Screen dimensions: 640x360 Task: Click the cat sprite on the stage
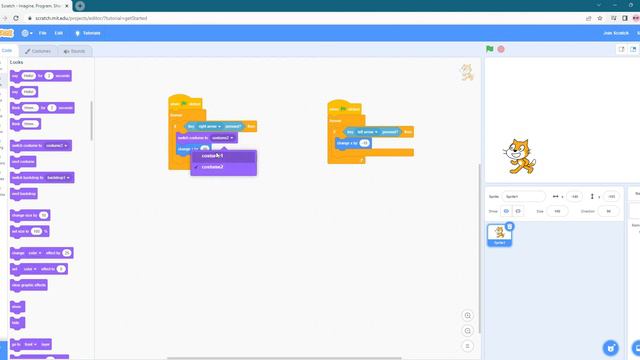519,157
